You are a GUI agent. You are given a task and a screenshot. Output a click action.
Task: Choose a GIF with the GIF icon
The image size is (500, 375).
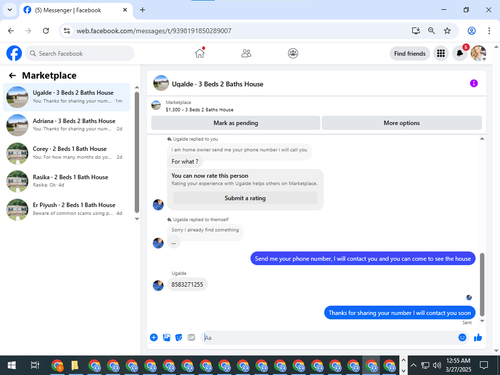(x=191, y=337)
